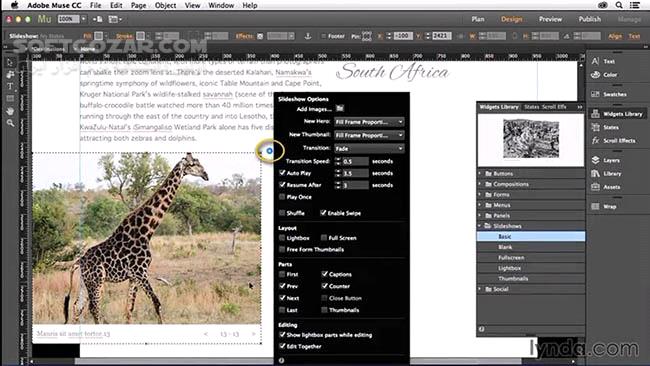Open the Swatches panel icon

pyautogui.click(x=595, y=94)
